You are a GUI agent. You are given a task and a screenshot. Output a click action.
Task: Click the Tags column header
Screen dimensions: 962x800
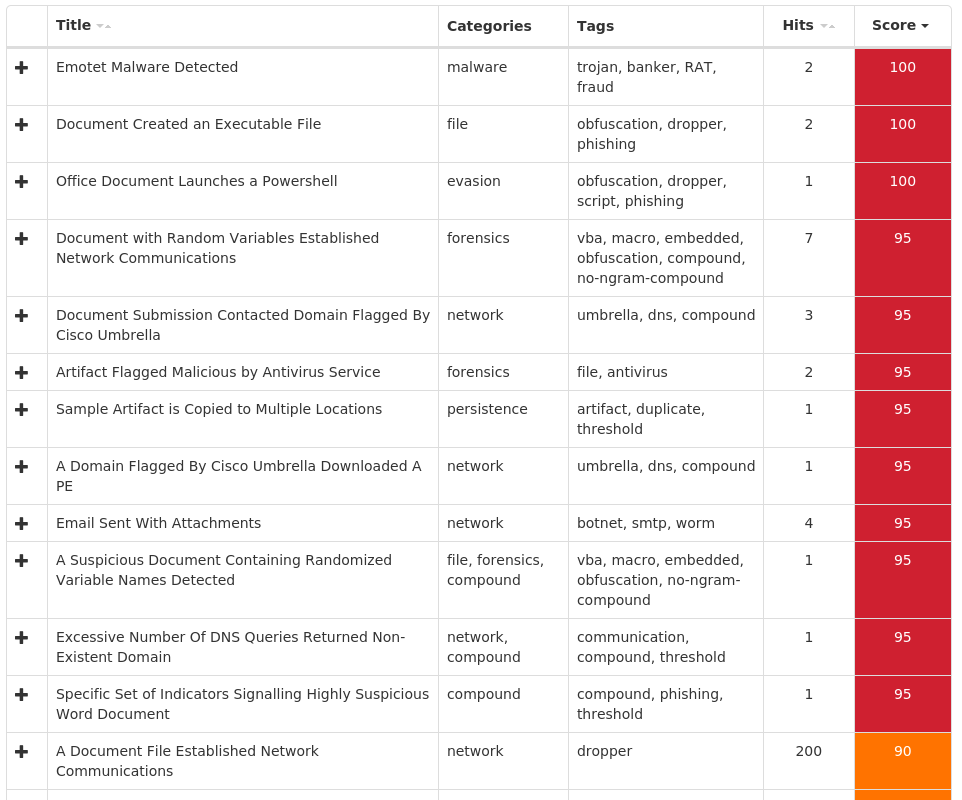[x=595, y=26]
